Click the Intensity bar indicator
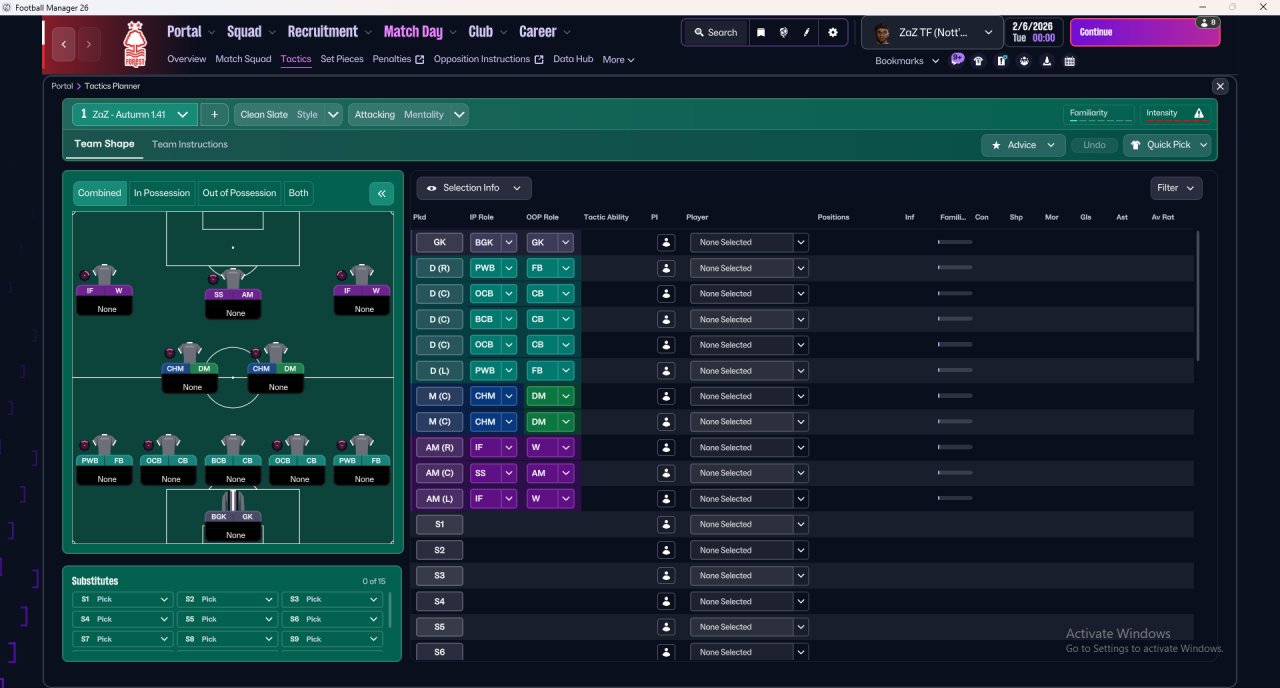 (1176, 114)
